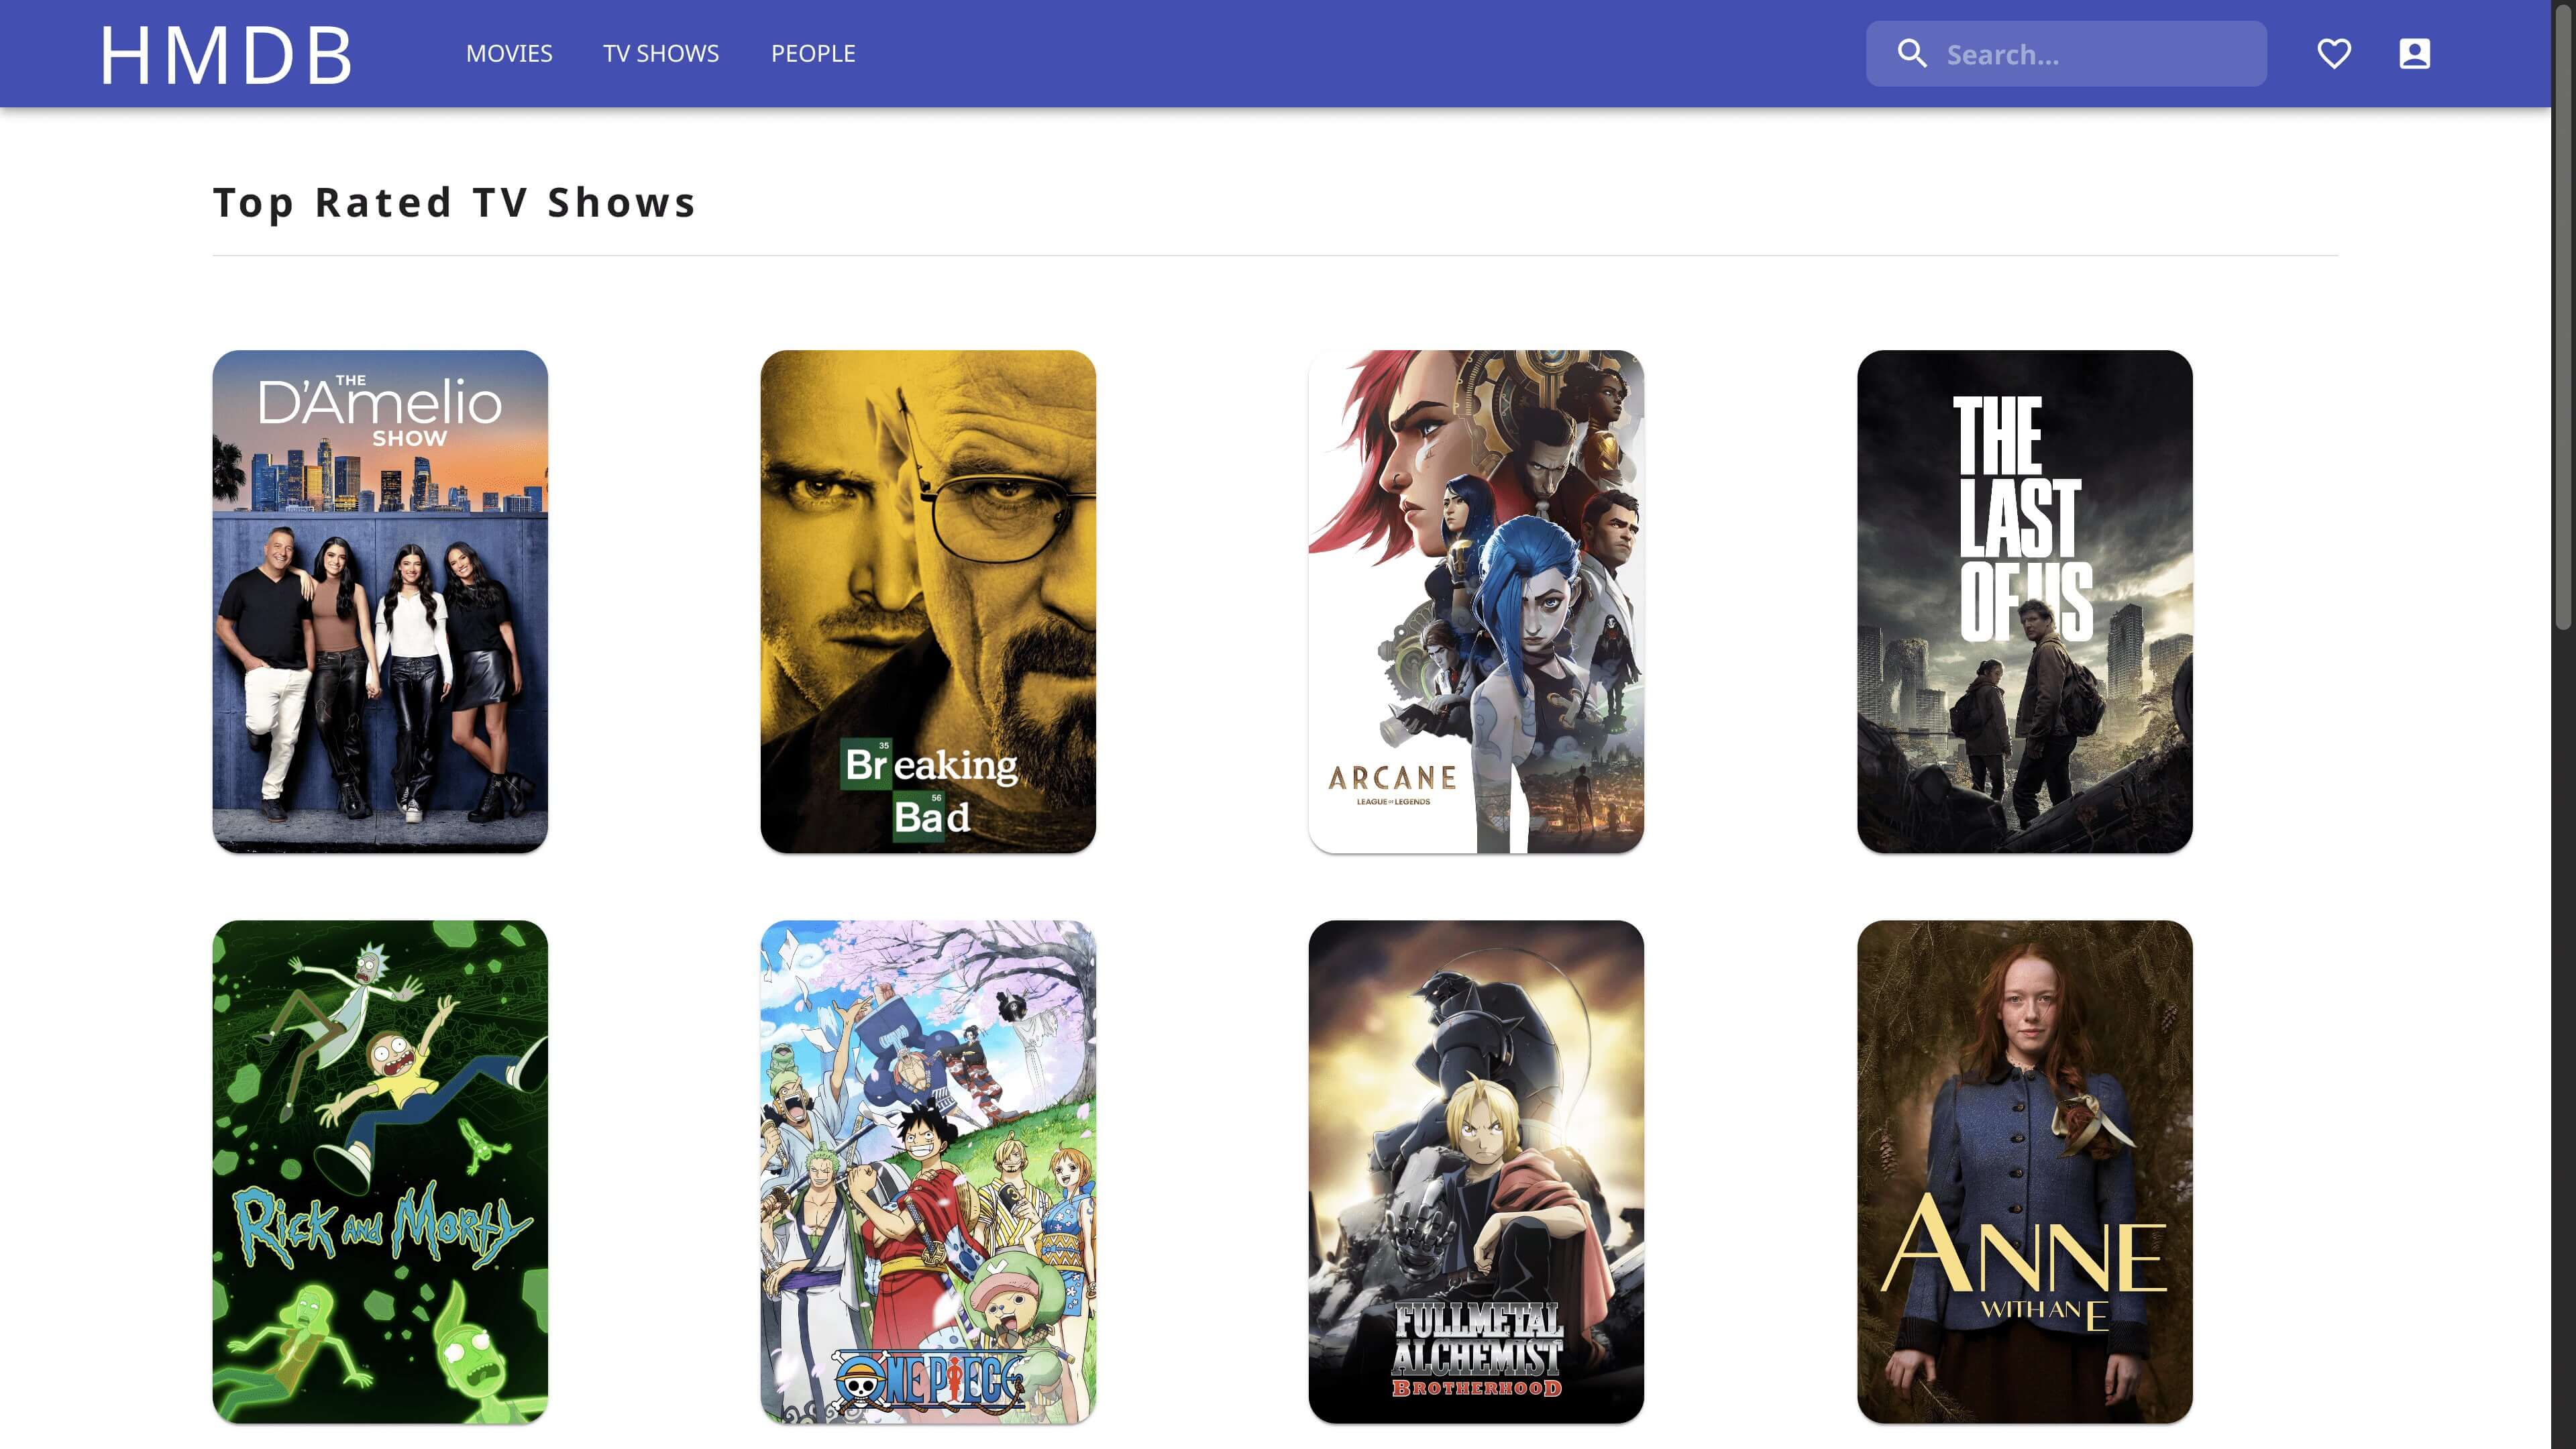Click the Anne with an E poster
This screenshot has width=2576, height=1449.
pyautogui.click(x=2024, y=1171)
